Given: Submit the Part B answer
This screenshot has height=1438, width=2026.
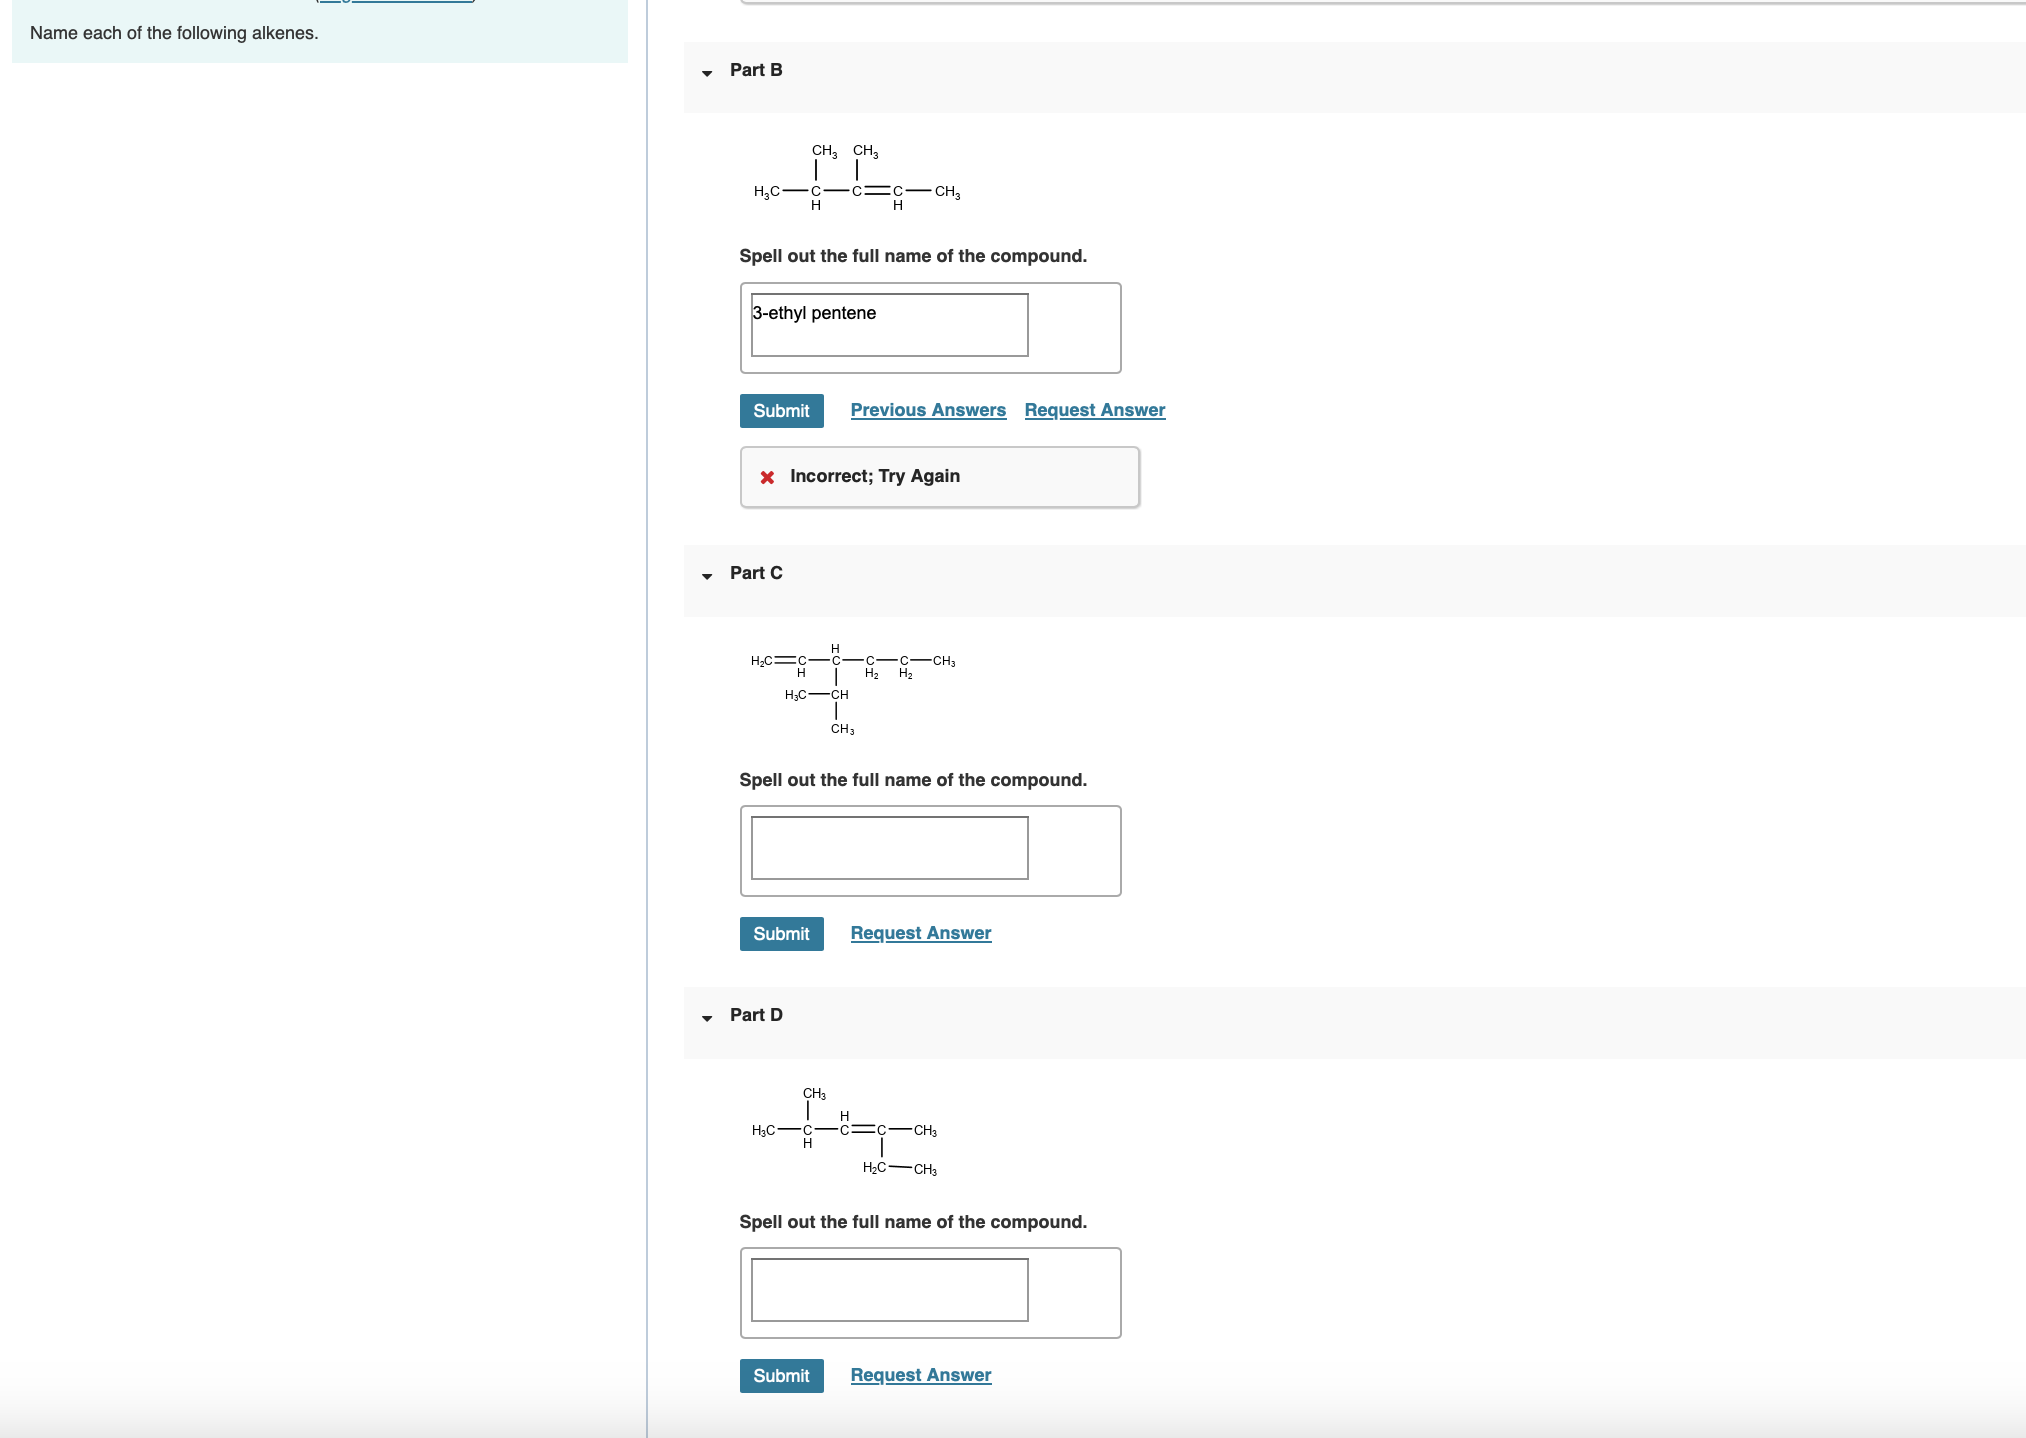Looking at the screenshot, I should click(781, 411).
